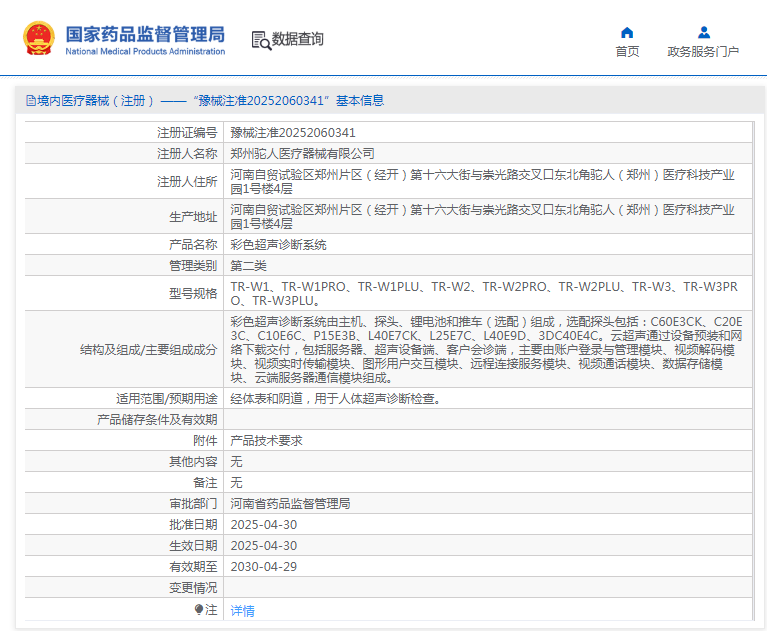Click product name 彩色超声诊断系统
The image size is (767, 631).
coord(278,244)
